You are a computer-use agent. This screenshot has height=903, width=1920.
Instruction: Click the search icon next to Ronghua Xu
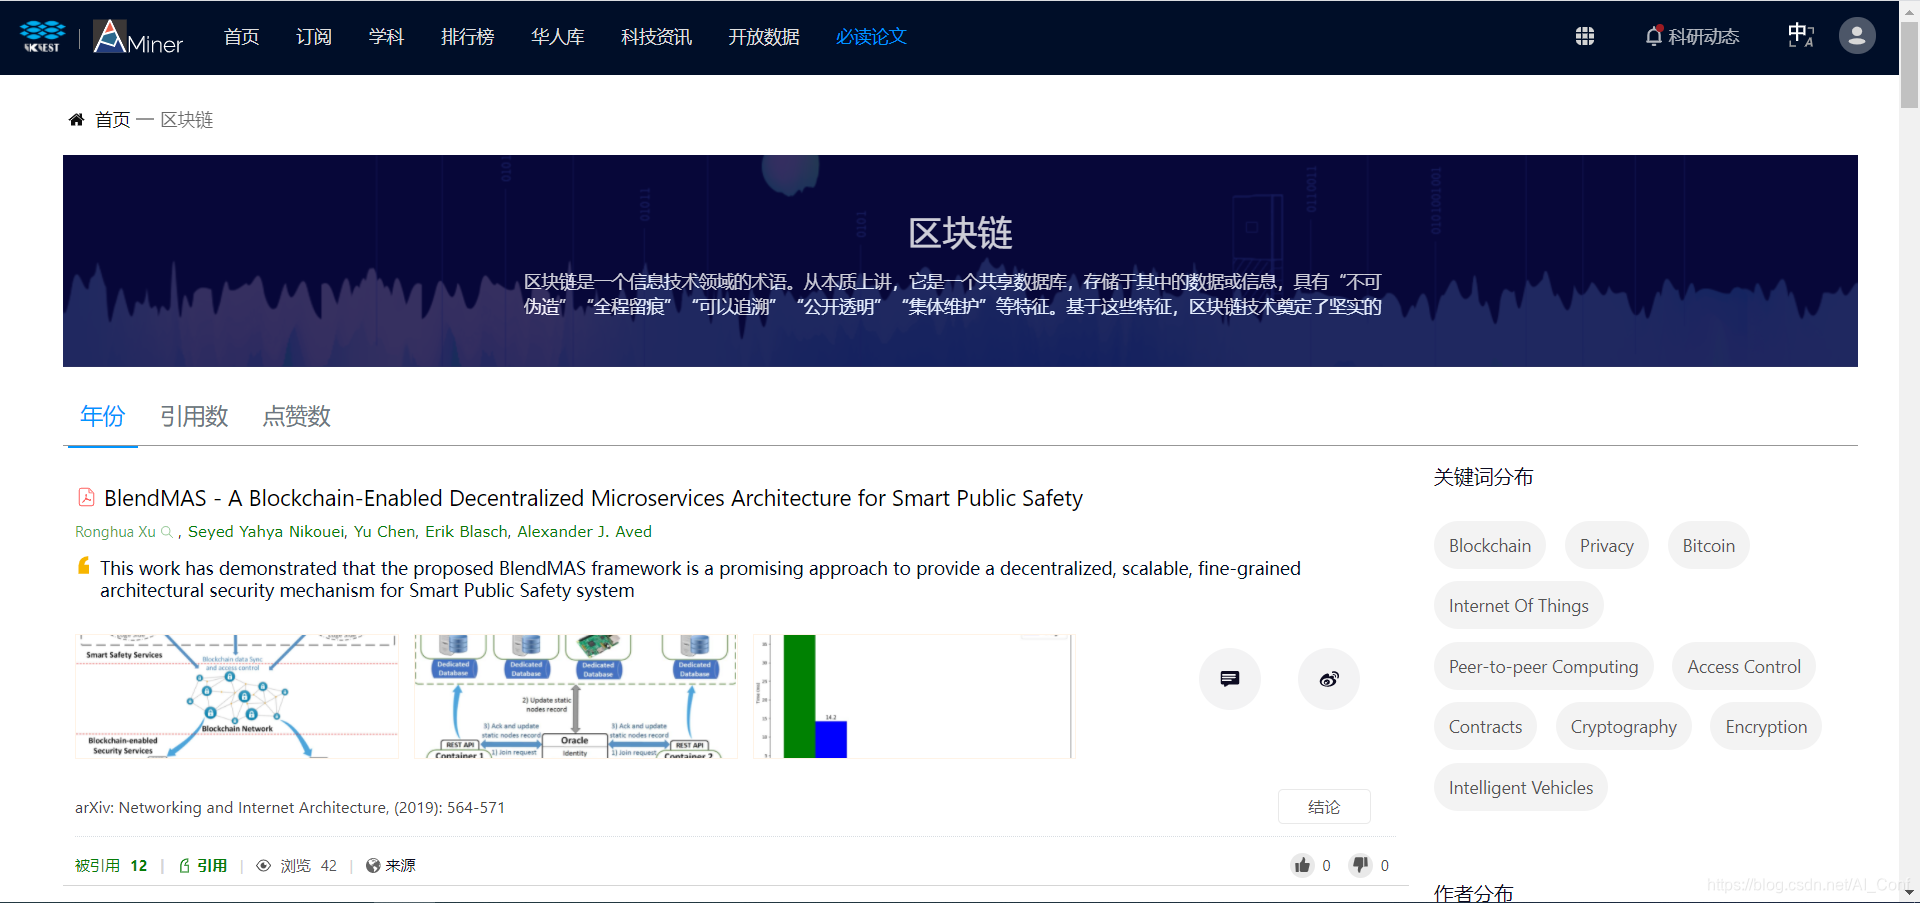coord(167,532)
